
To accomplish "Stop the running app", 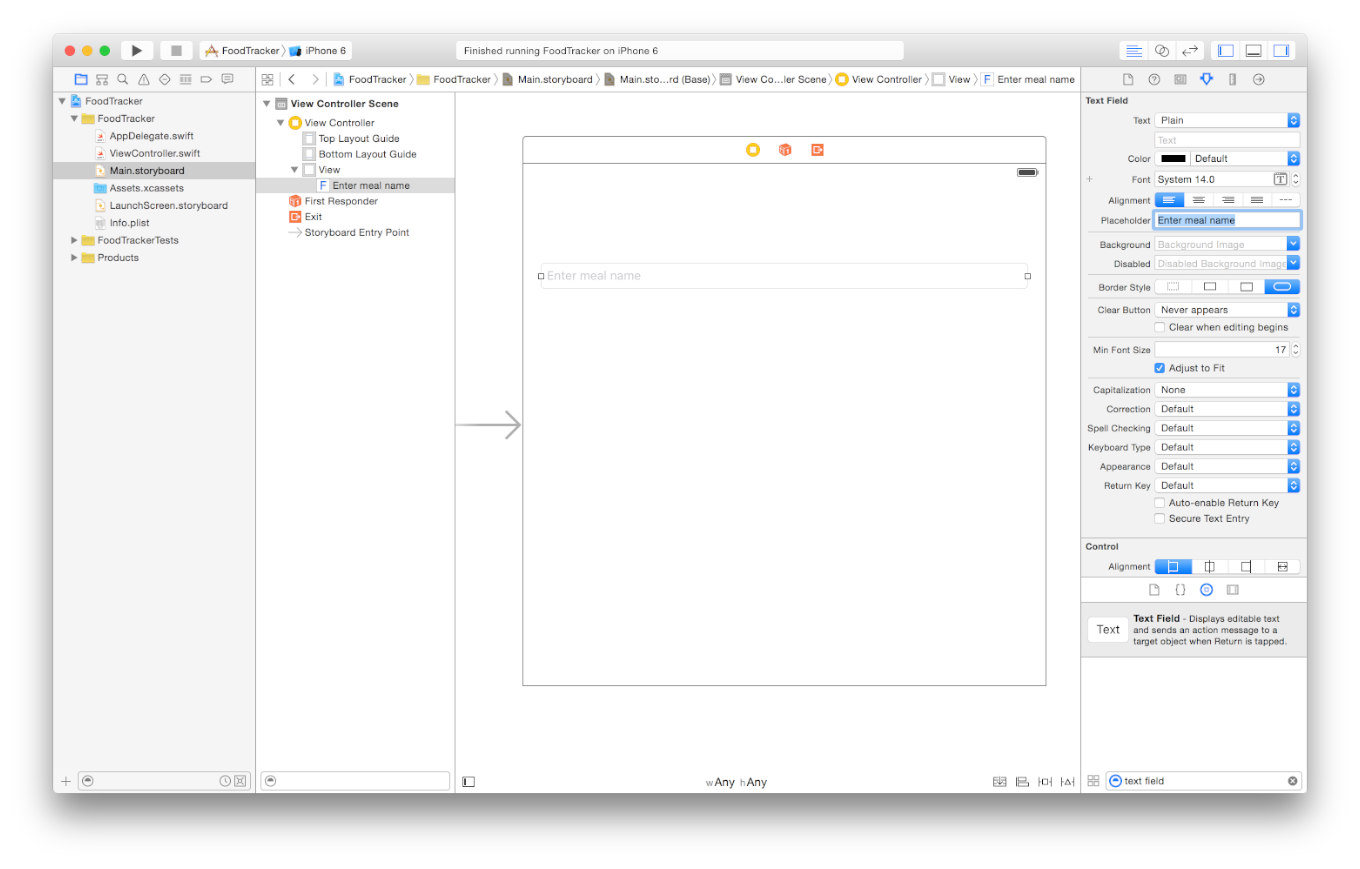I will tap(176, 50).
